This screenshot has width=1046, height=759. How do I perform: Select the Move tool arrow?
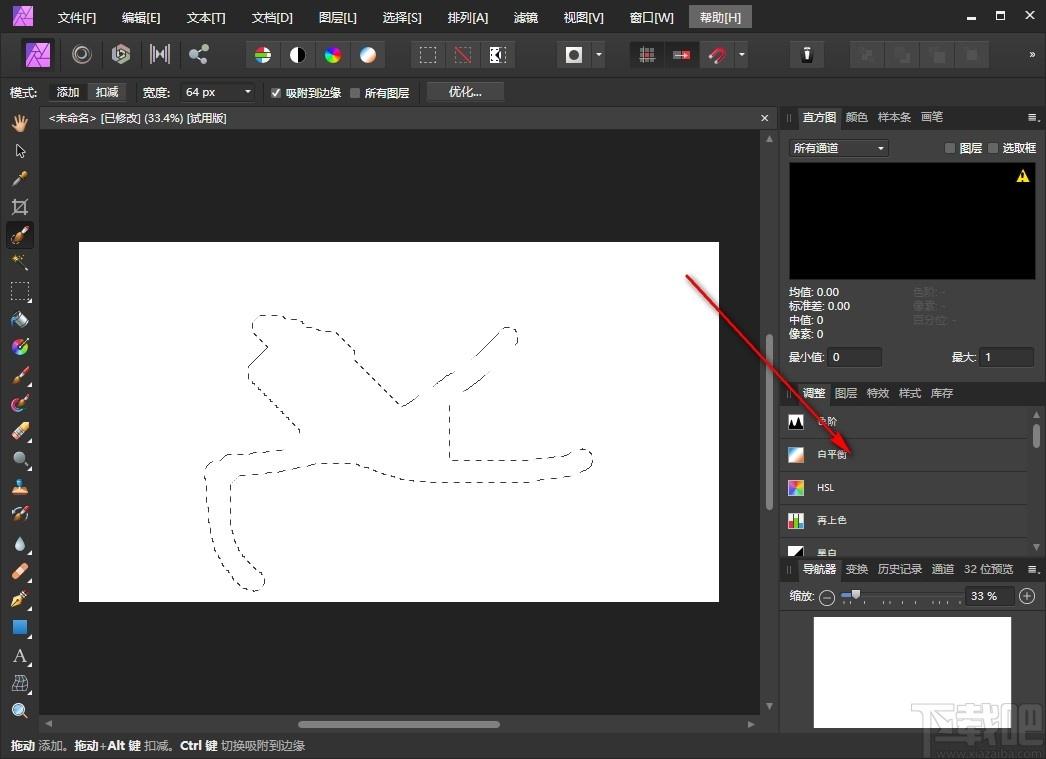pyautogui.click(x=20, y=151)
